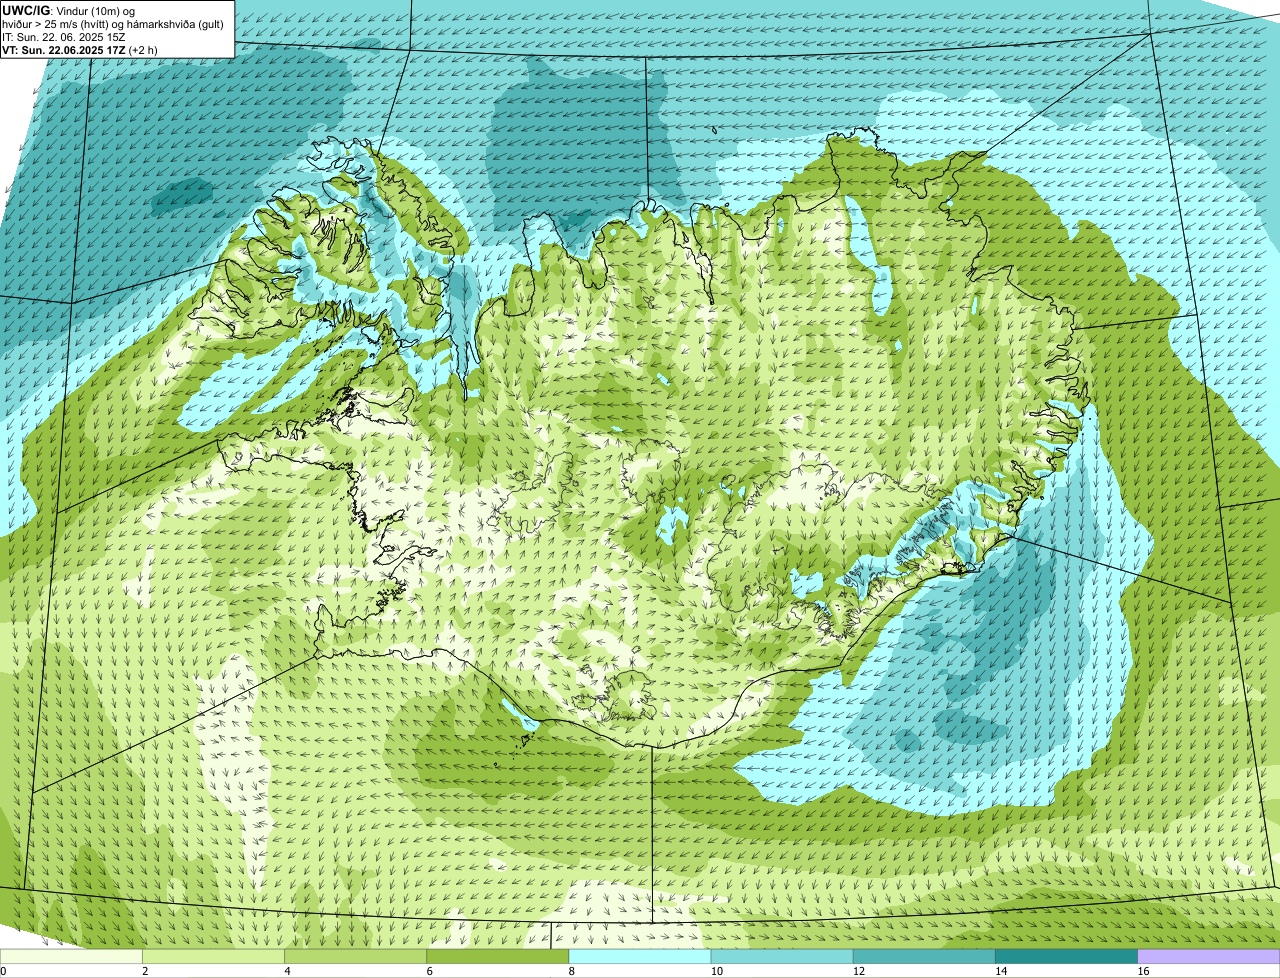Click the valid time "VT: Sun. 22.06.2025 17Z (+2 h)"
The width and height of the screenshot is (1280, 978).
79,49
